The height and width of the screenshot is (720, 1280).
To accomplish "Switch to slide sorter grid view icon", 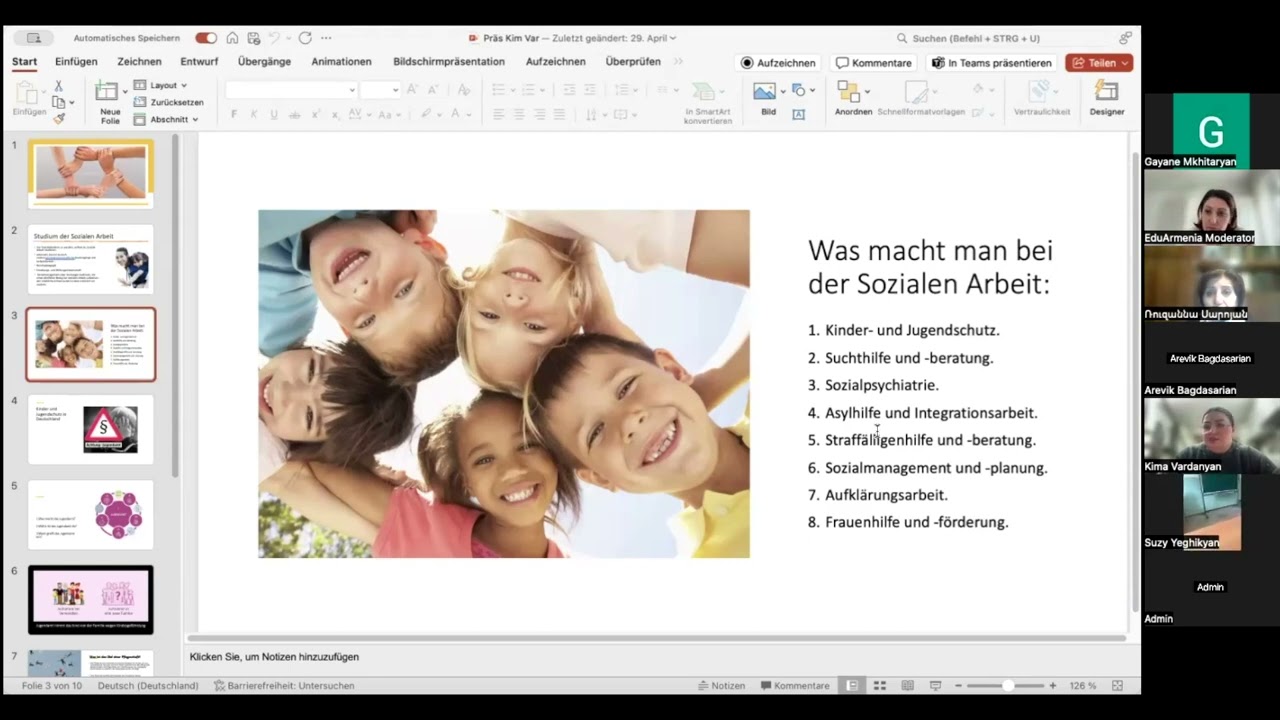I will [880, 685].
